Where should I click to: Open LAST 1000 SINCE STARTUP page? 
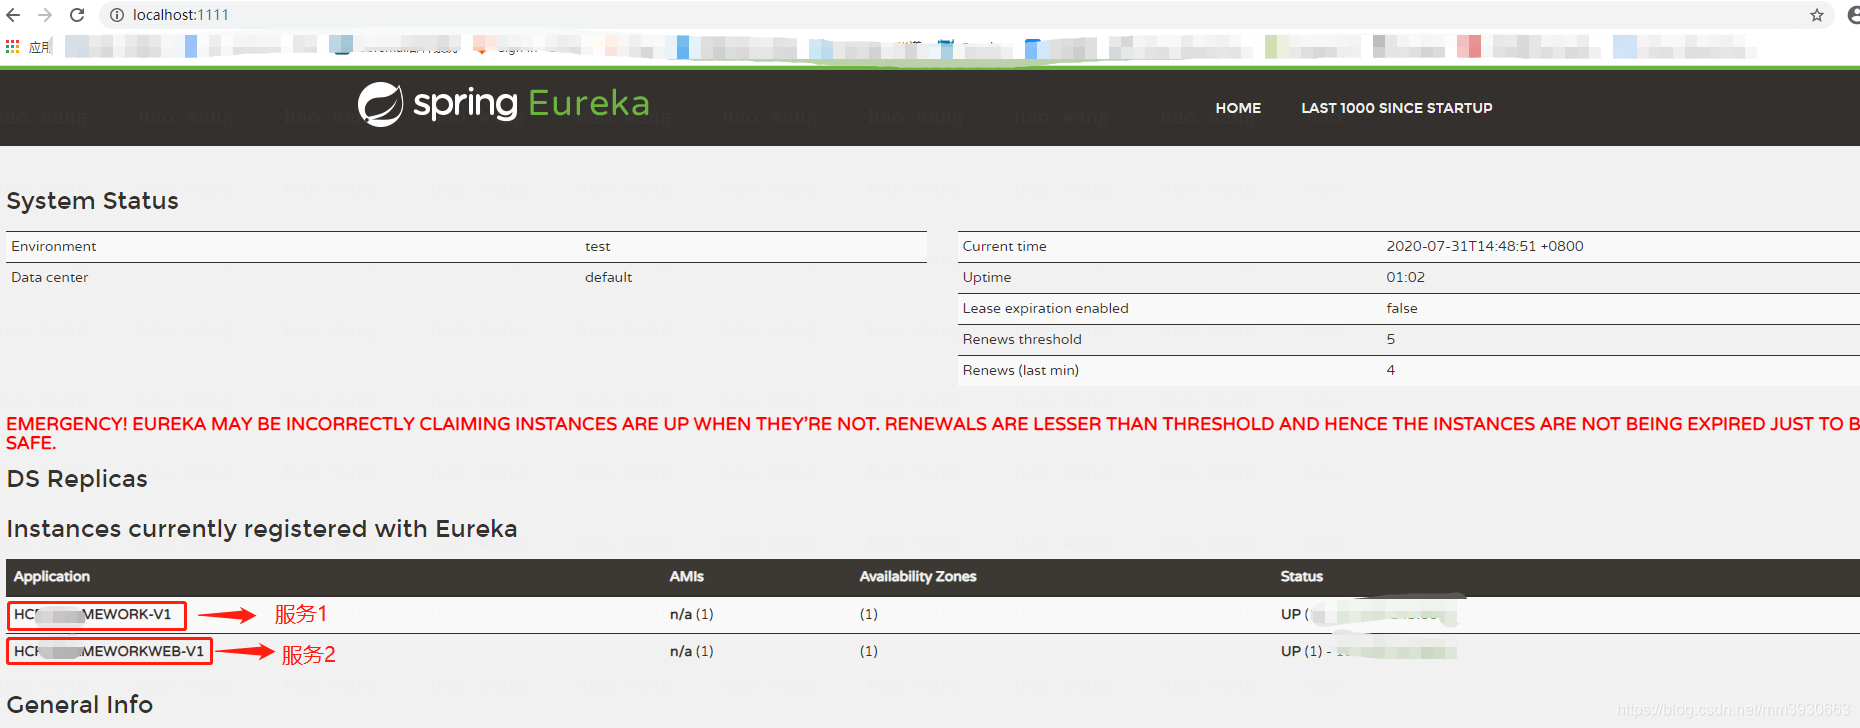[1396, 108]
